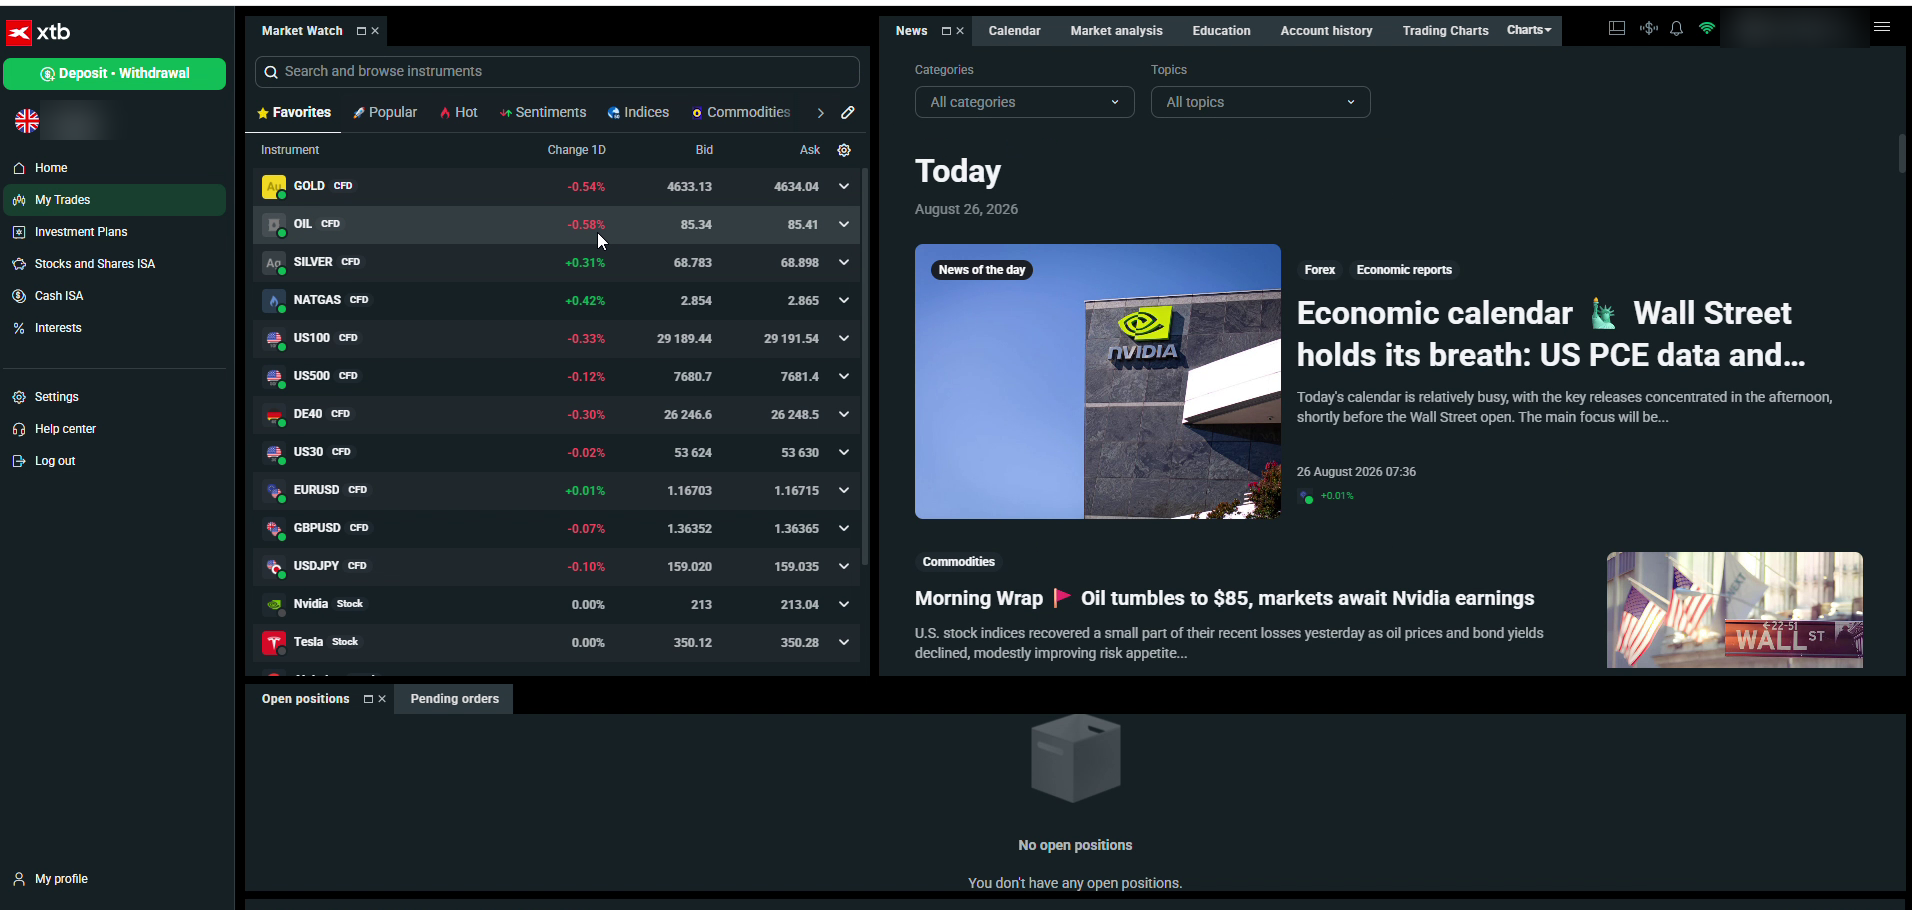Click the xtb logo
The width and height of the screenshot is (1912, 910).
(x=39, y=32)
